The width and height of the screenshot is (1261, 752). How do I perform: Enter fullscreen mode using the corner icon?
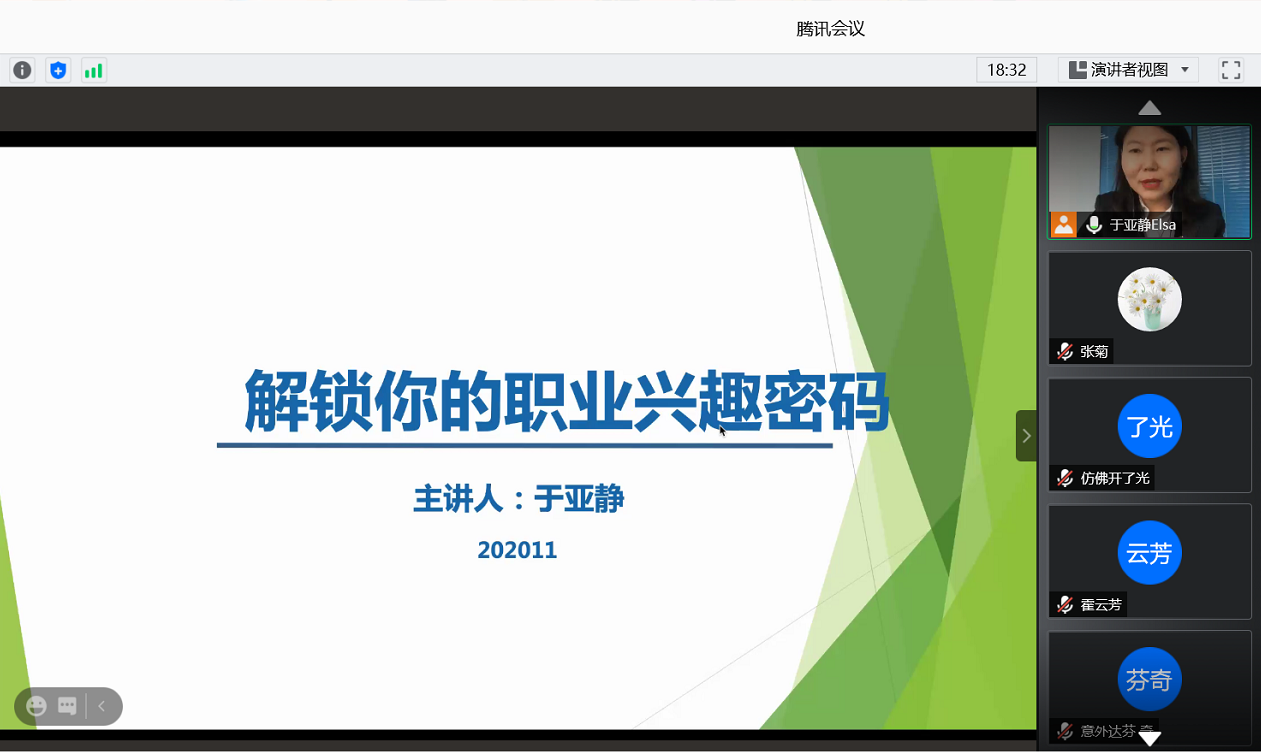coord(1231,70)
